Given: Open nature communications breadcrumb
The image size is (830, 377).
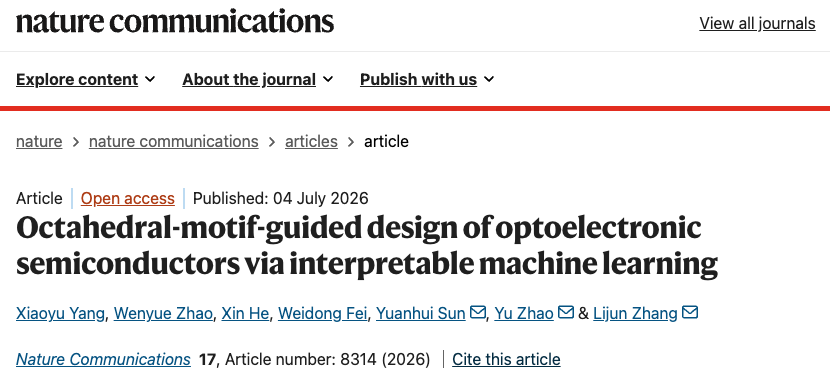Looking at the screenshot, I should coord(174,141).
